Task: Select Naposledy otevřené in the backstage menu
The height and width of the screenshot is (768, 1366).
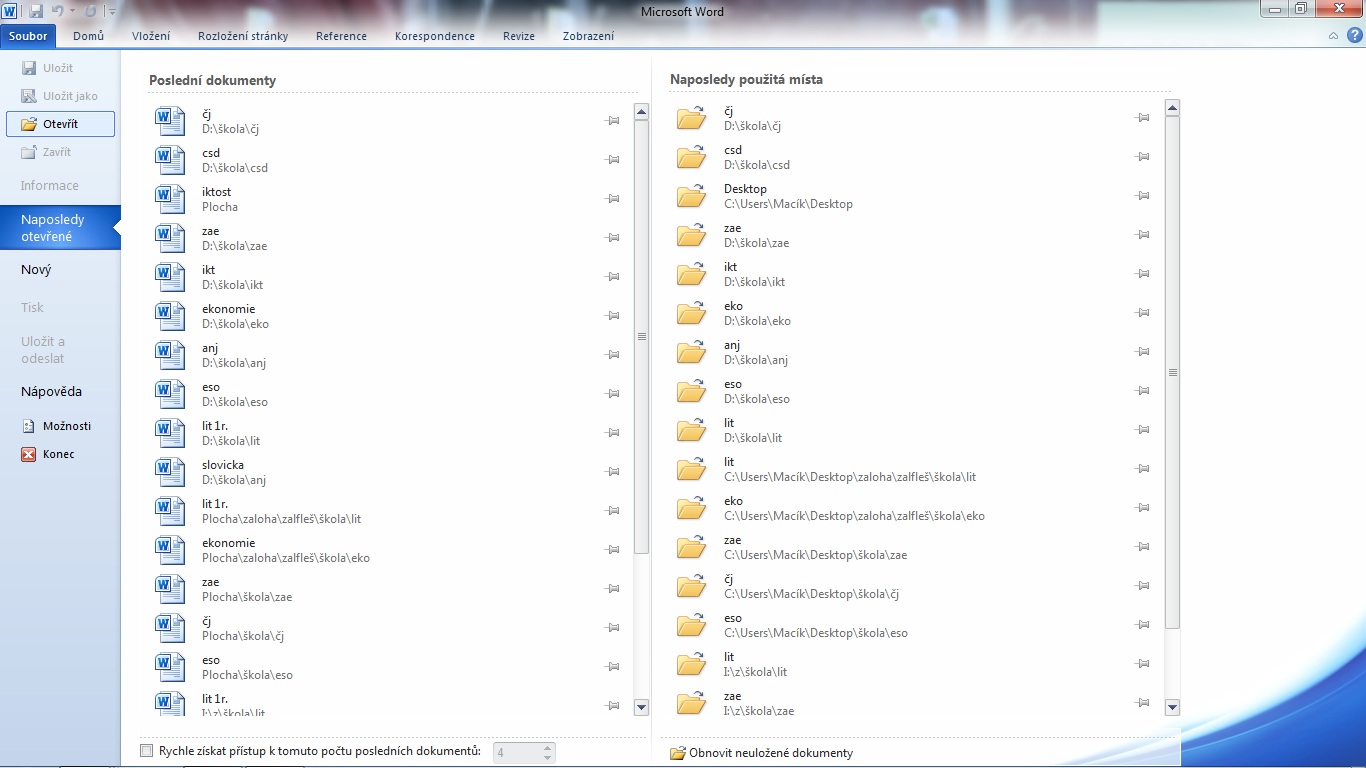Action: pos(60,228)
